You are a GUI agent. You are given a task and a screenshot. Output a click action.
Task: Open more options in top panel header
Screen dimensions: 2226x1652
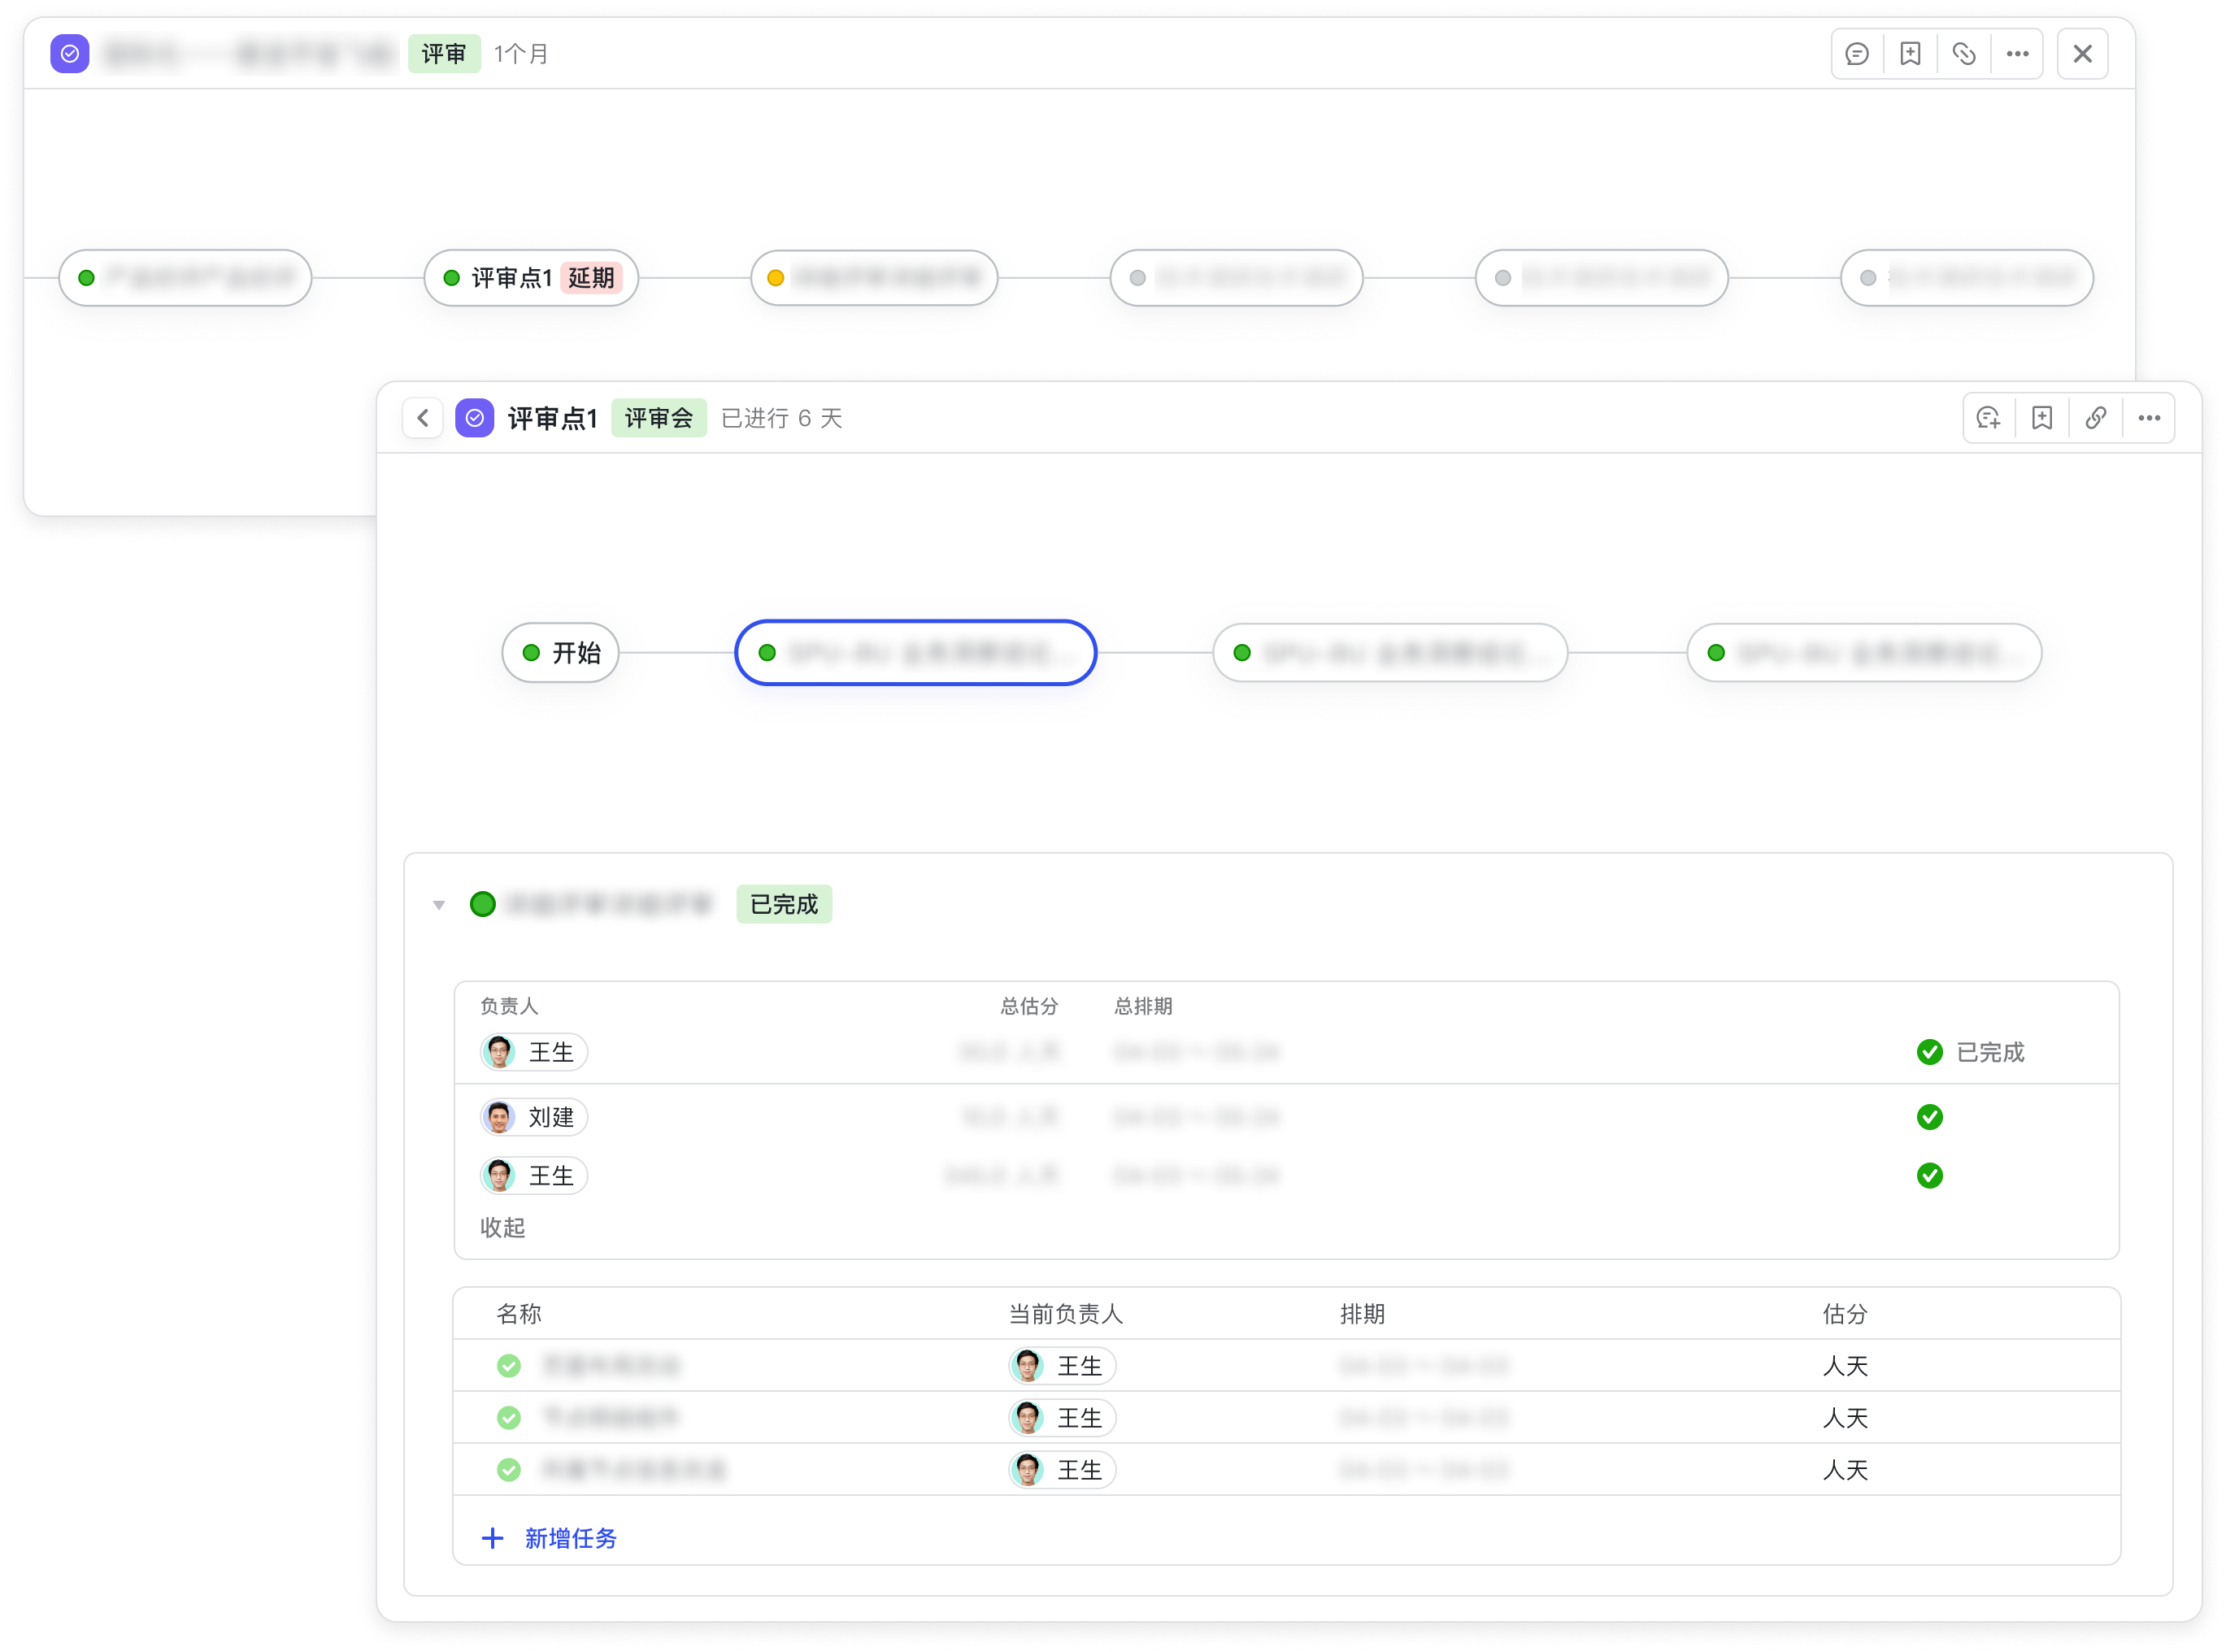[x=2018, y=54]
